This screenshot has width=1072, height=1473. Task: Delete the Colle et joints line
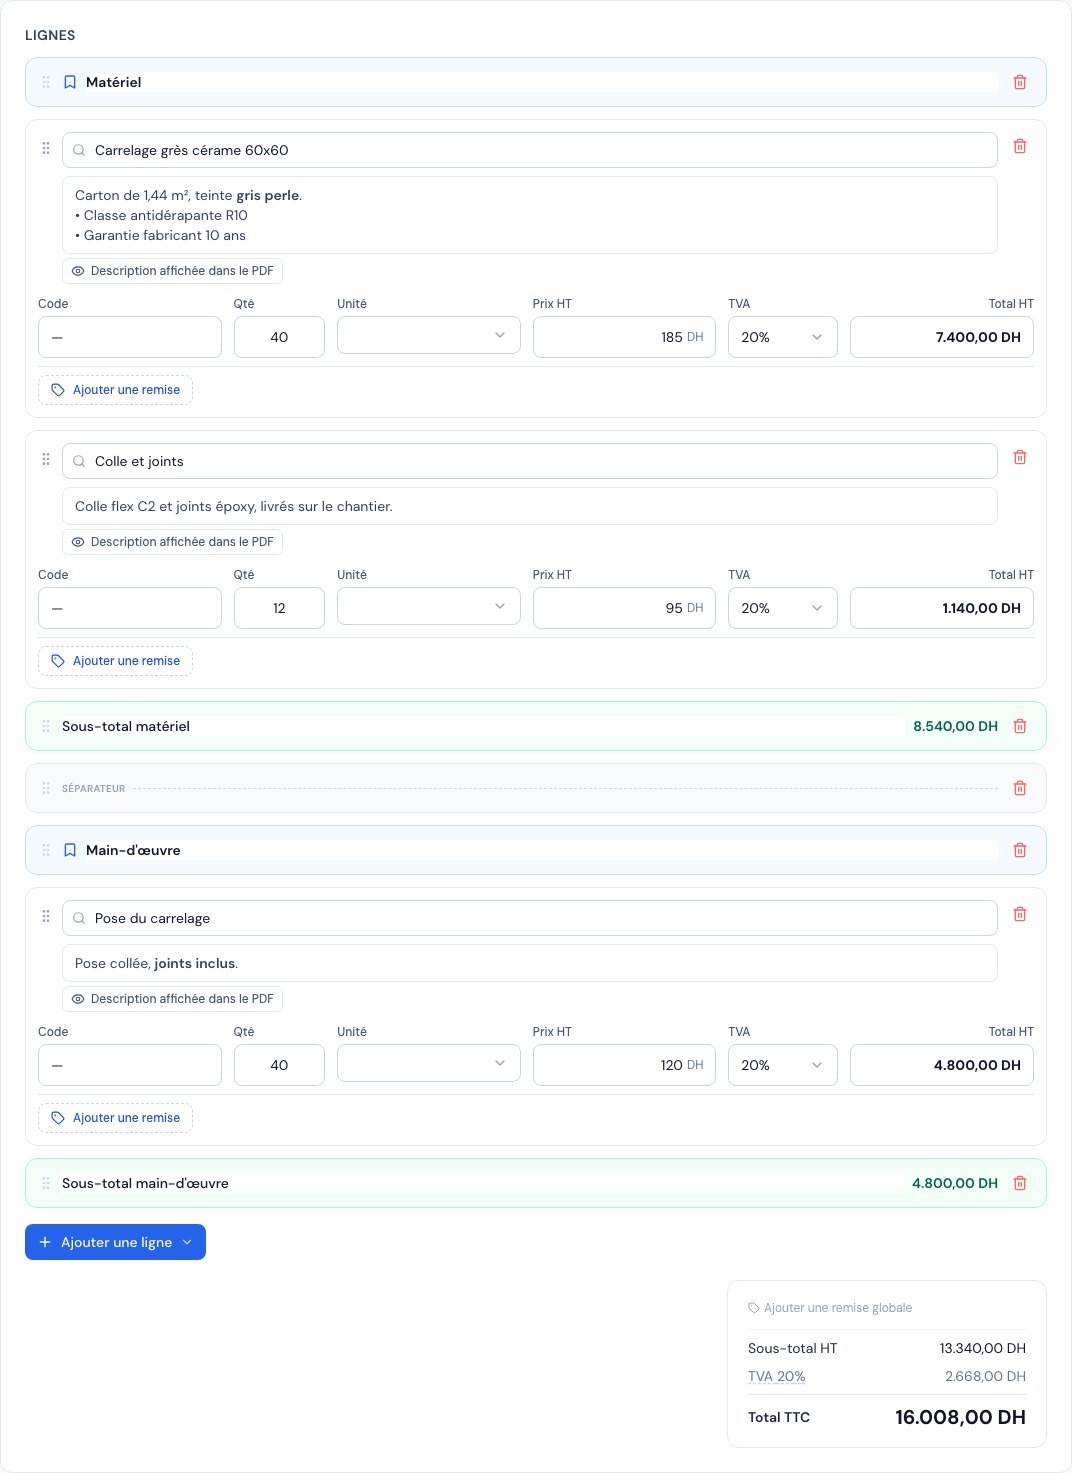click(x=1020, y=457)
